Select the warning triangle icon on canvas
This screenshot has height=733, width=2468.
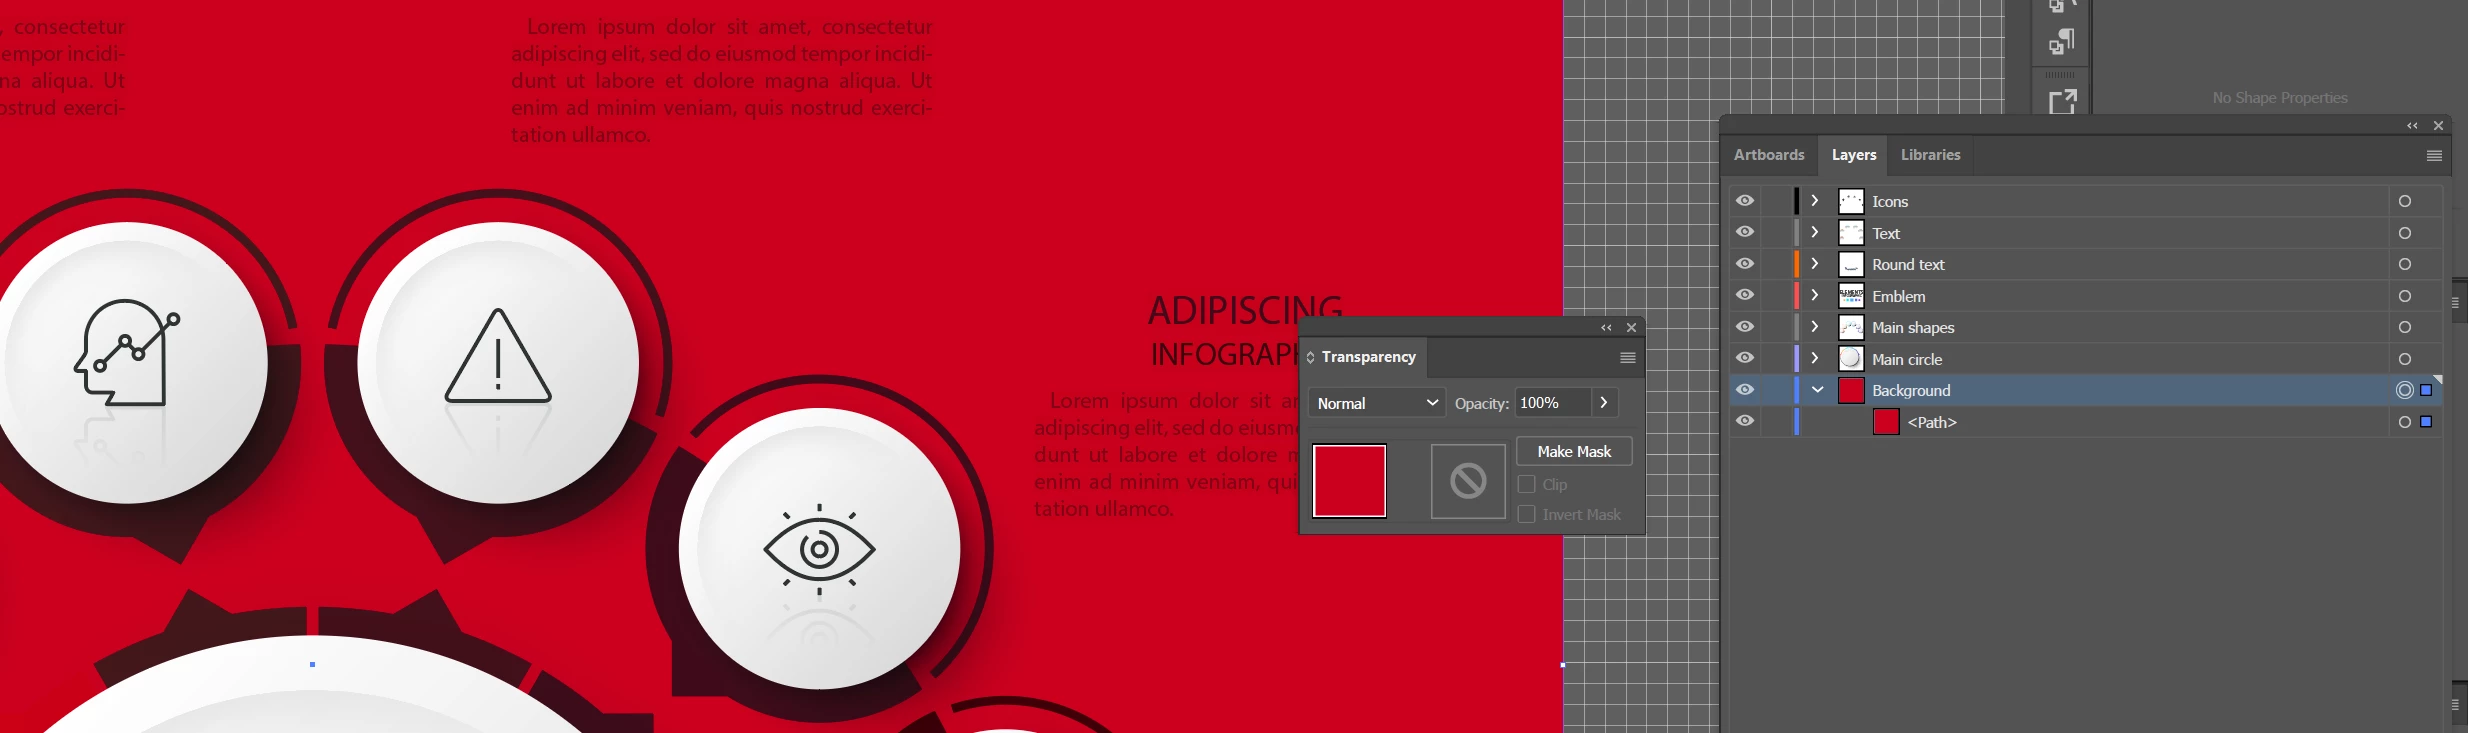point(498,356)
